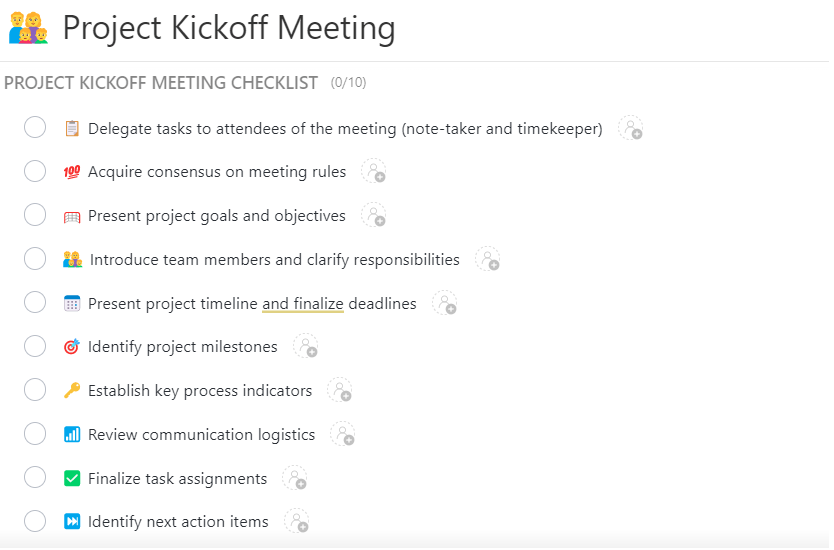
Task: Assign person to Review communication logistics
Action: tap(342, 434)
